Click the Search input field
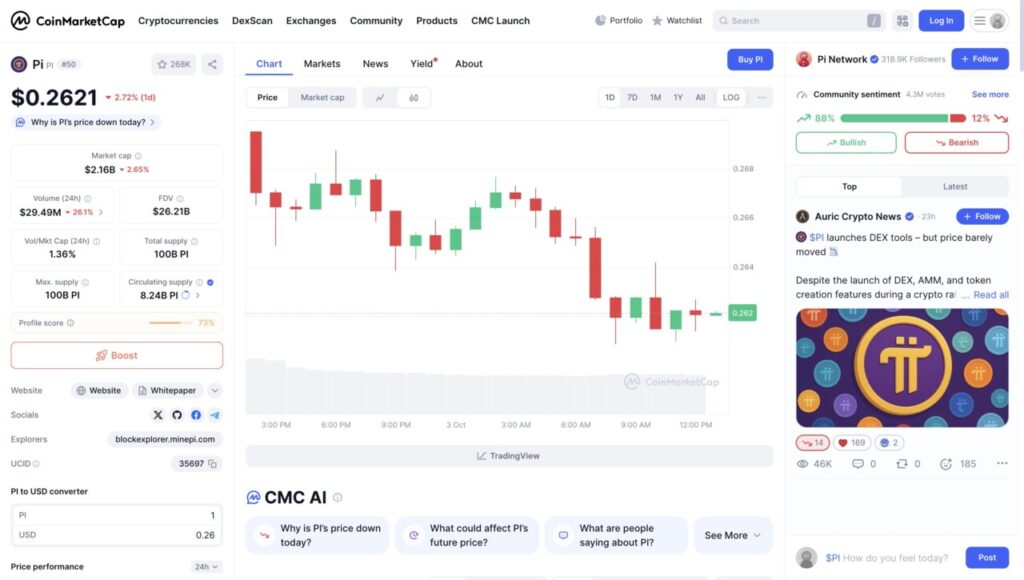1024x580 pixels. click(x=794, y=20)
